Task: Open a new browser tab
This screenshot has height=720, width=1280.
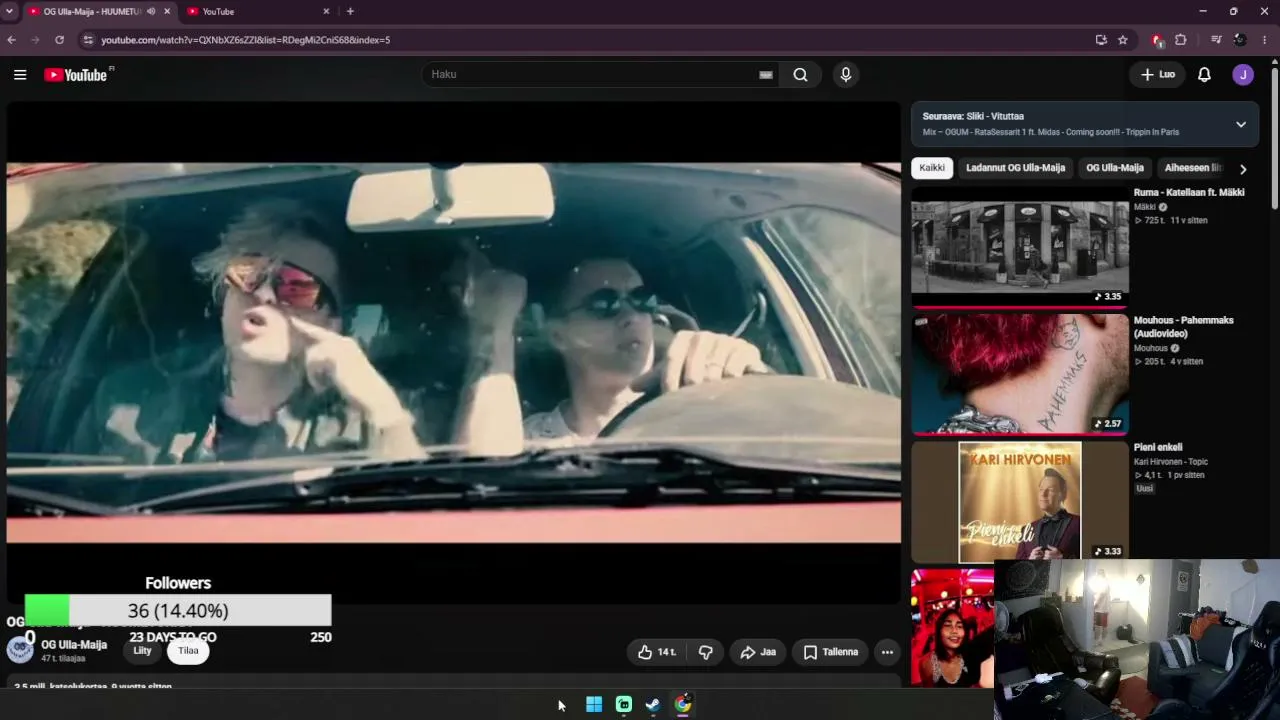Action: (350, 11)
